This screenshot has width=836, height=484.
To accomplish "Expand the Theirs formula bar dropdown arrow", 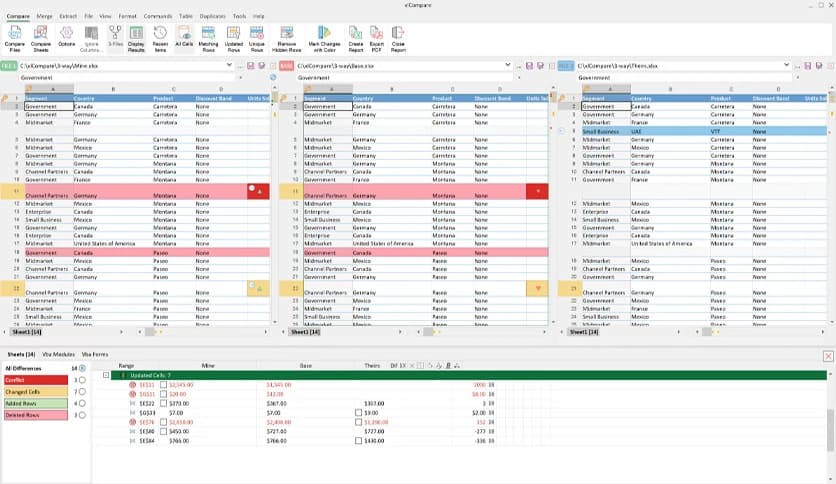I will [798, 78].
